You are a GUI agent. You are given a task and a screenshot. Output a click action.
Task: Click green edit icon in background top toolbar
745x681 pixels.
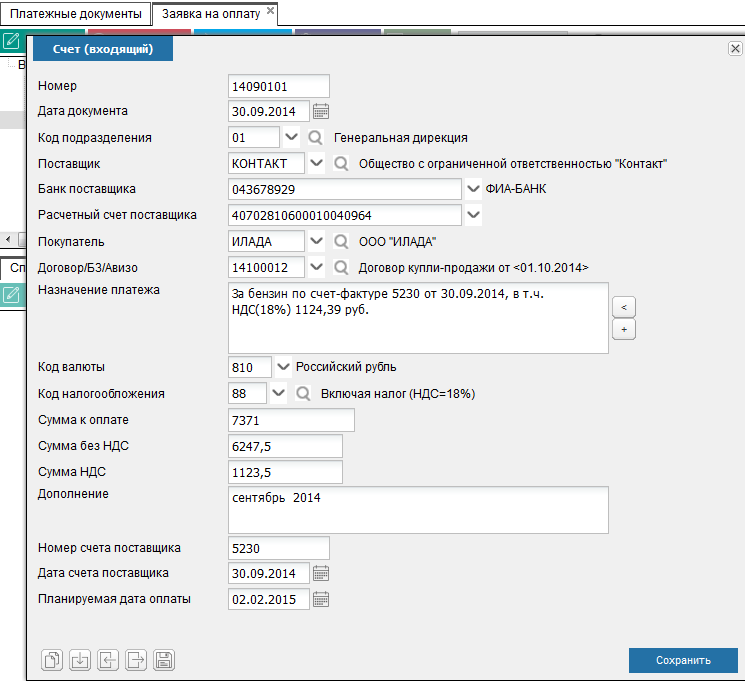point(11,41)
